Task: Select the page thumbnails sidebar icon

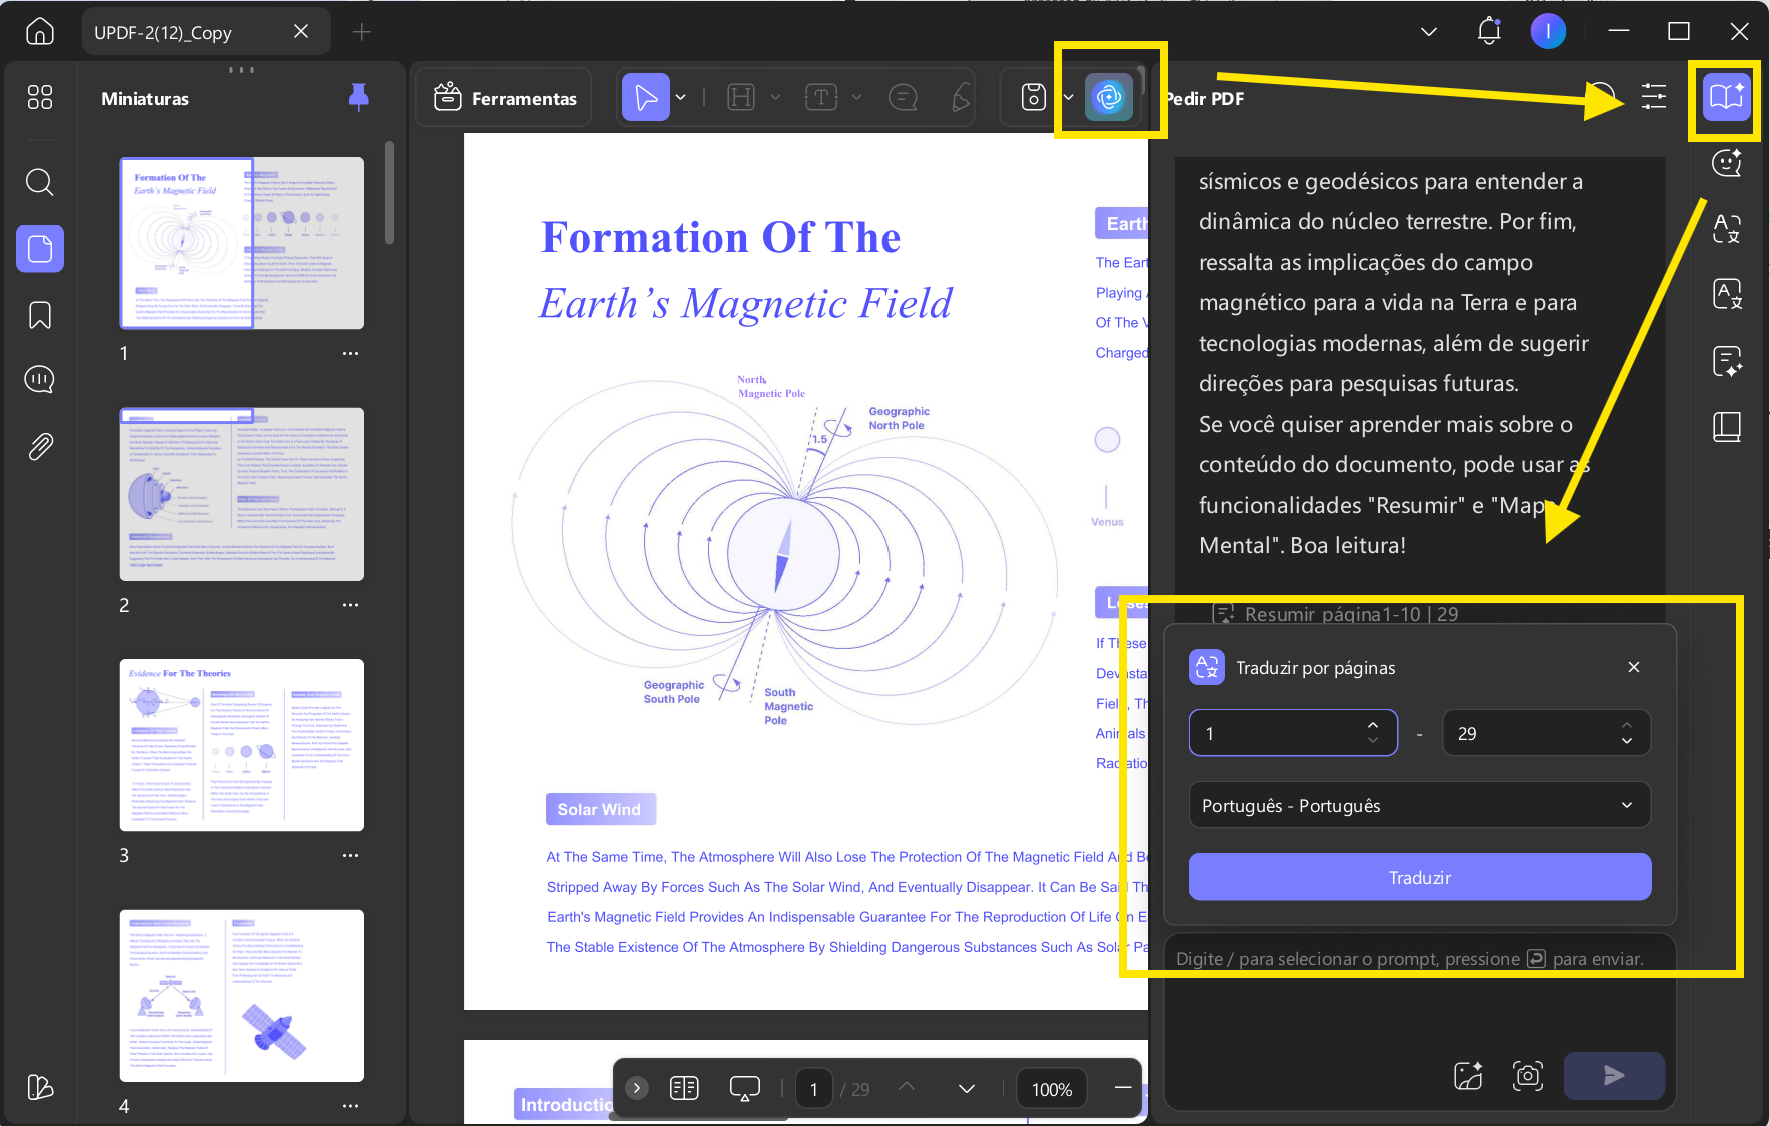Action: click(40, 248)
